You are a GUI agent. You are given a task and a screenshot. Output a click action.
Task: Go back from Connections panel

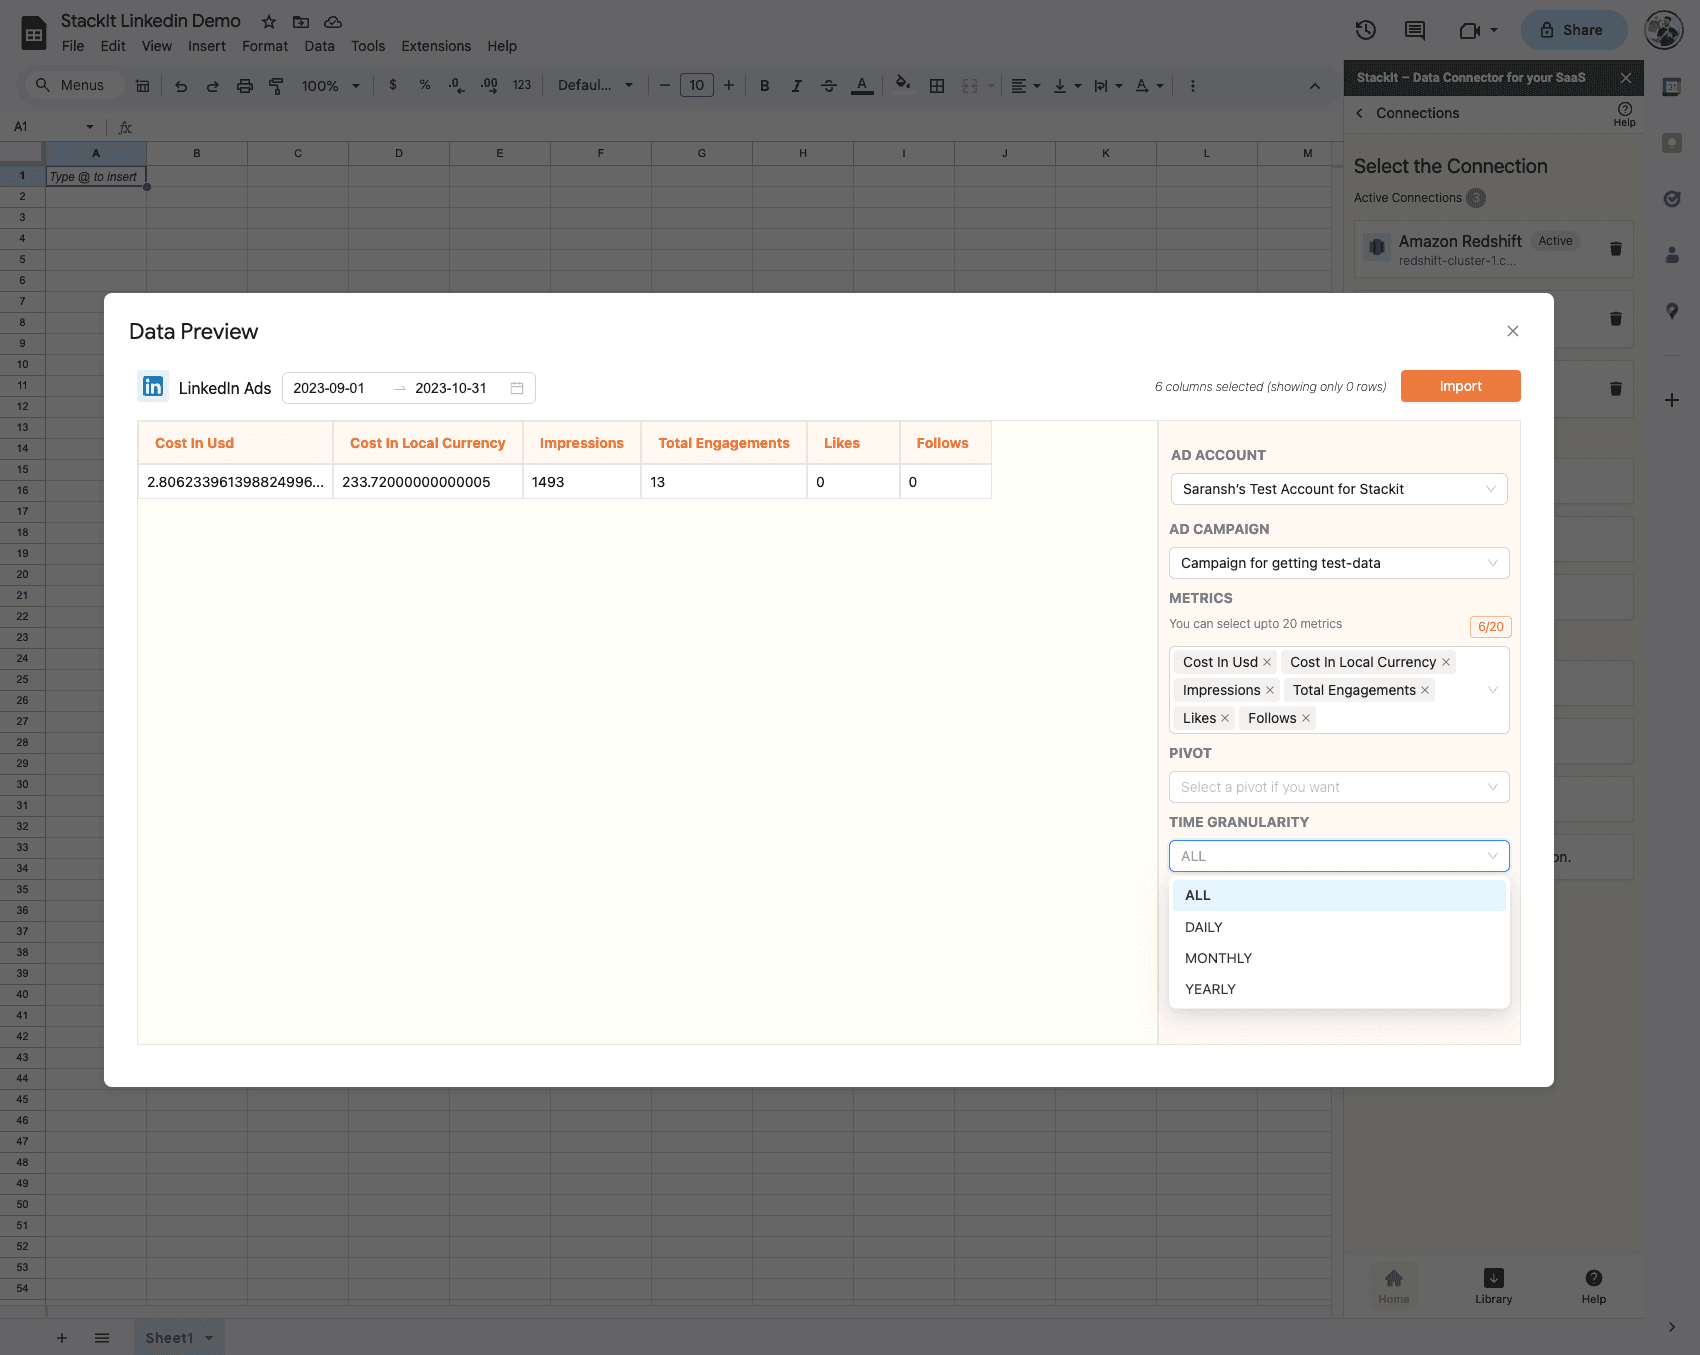pyautogui.click(x=1359, y=113)
